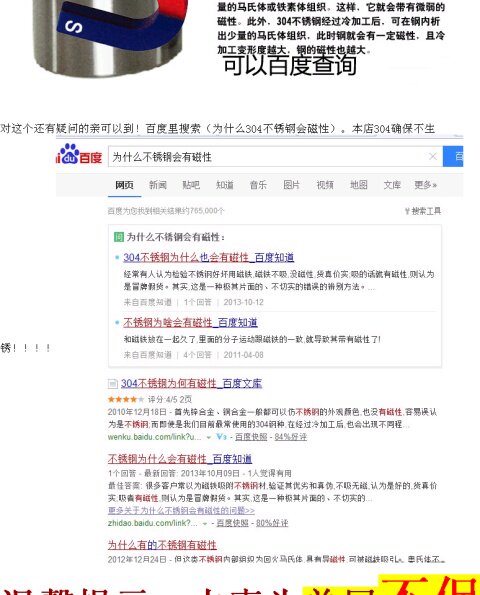Screen dimensions: 480x595
Task: Expand the 更多 menu
Action: tap(425, 185)
